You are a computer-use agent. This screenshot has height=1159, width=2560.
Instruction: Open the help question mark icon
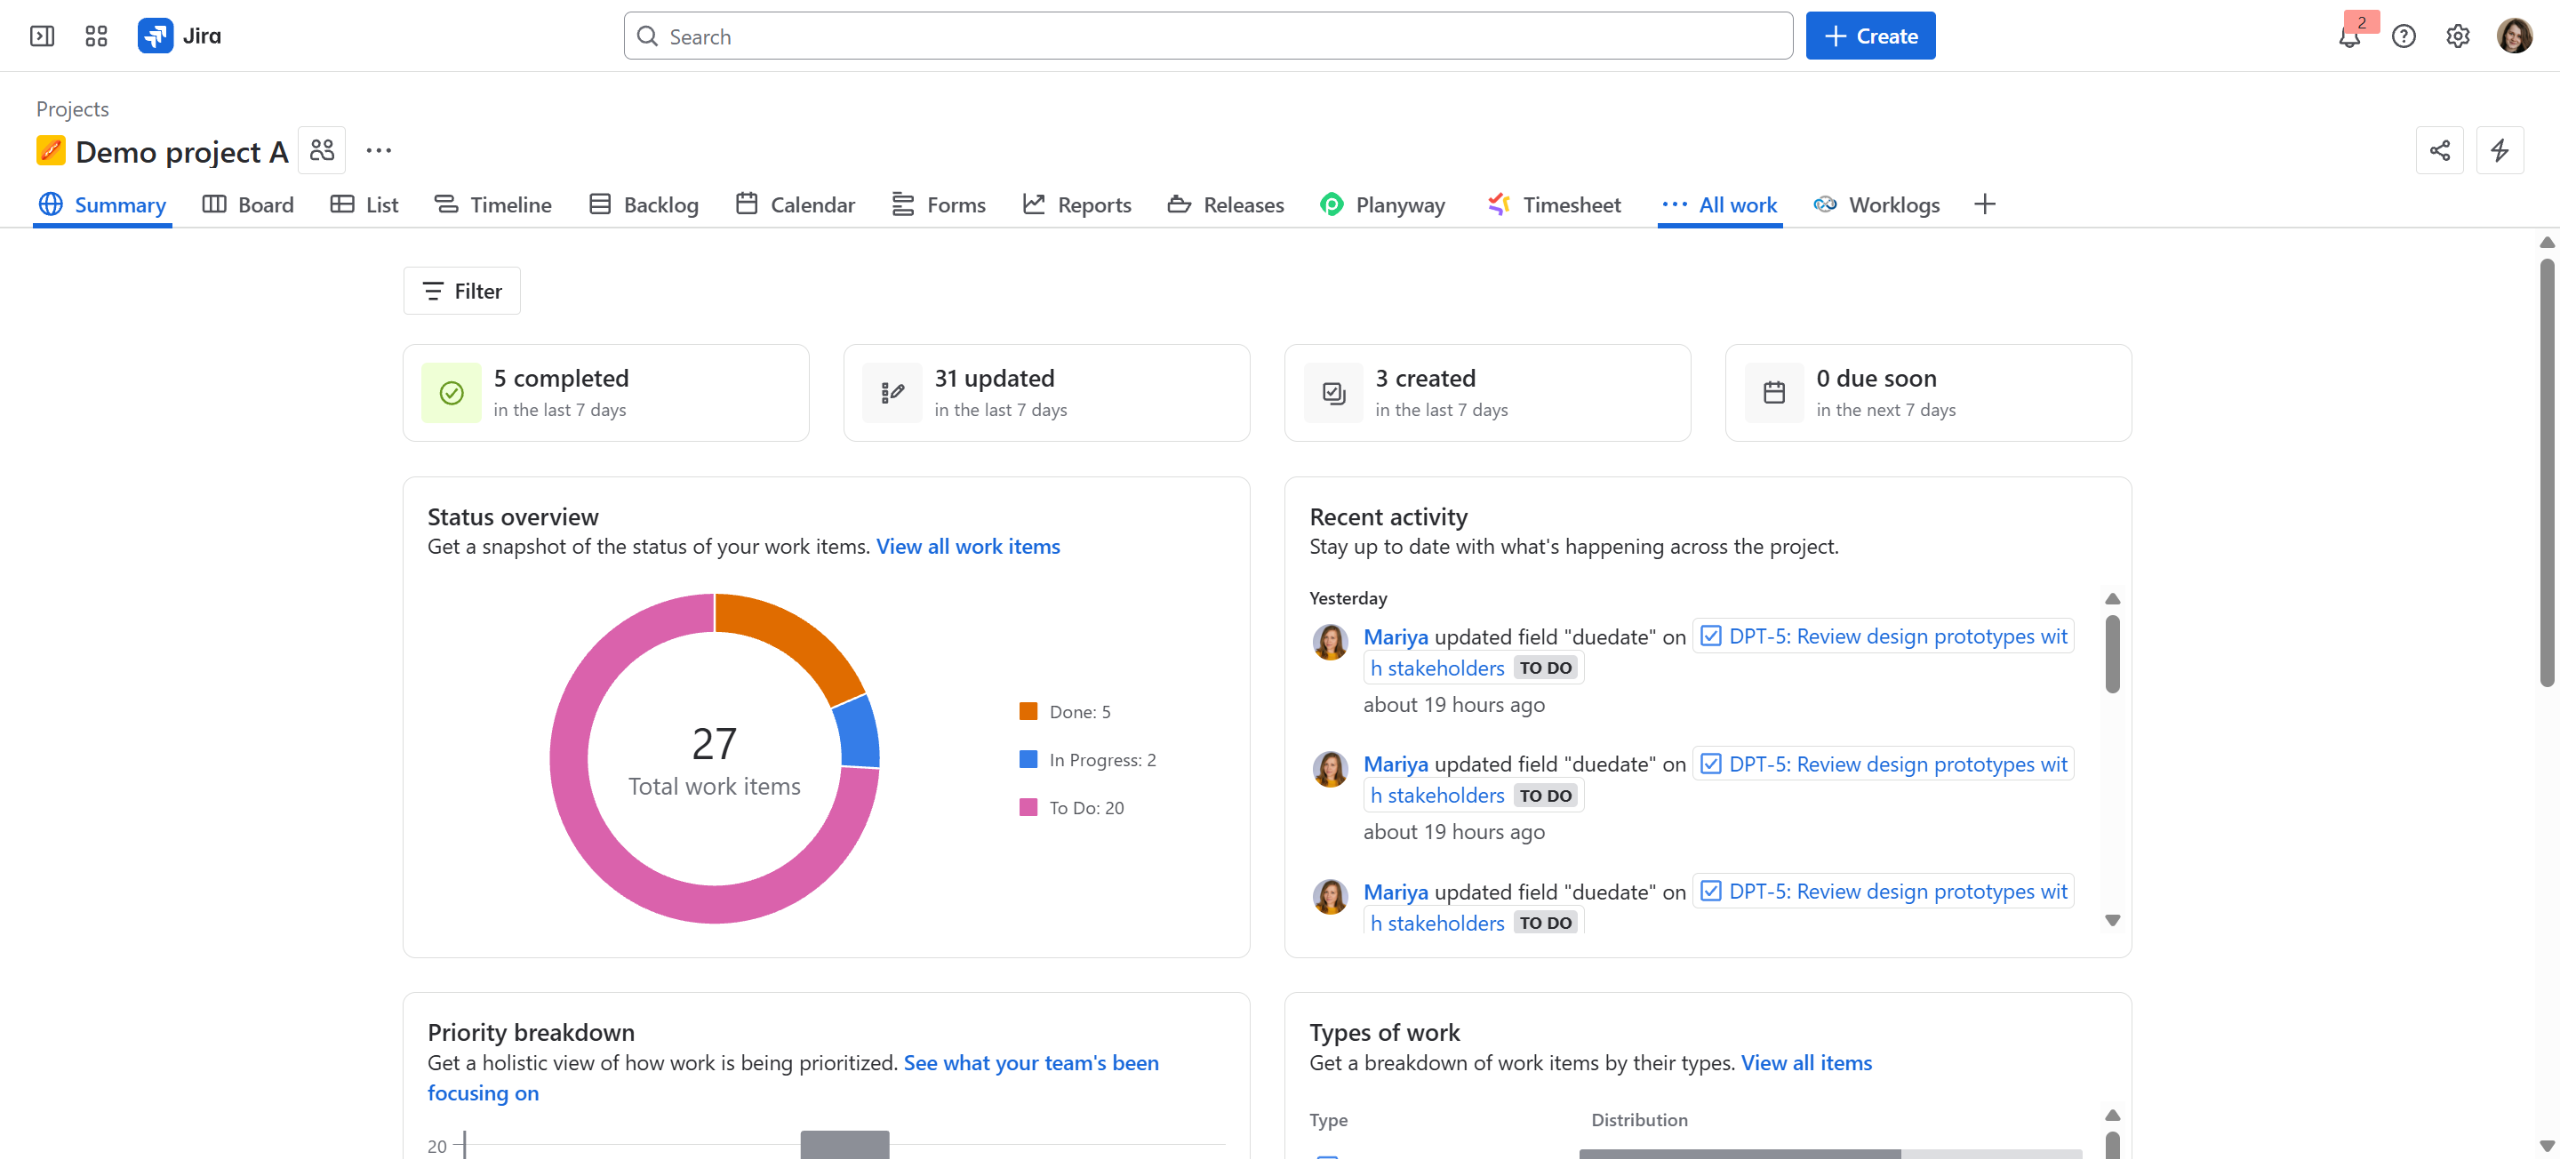(2404, 36)
